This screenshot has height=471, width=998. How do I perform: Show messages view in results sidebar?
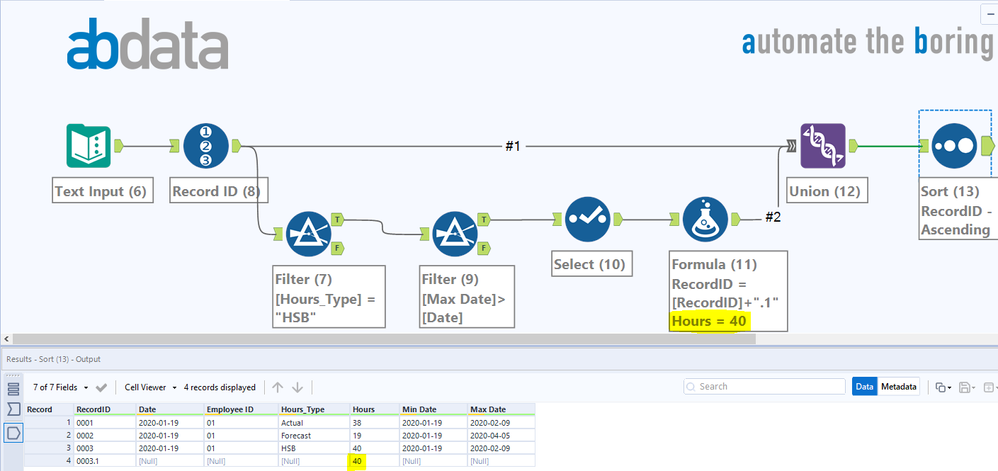pyautogui.click(x=13, y=388)
